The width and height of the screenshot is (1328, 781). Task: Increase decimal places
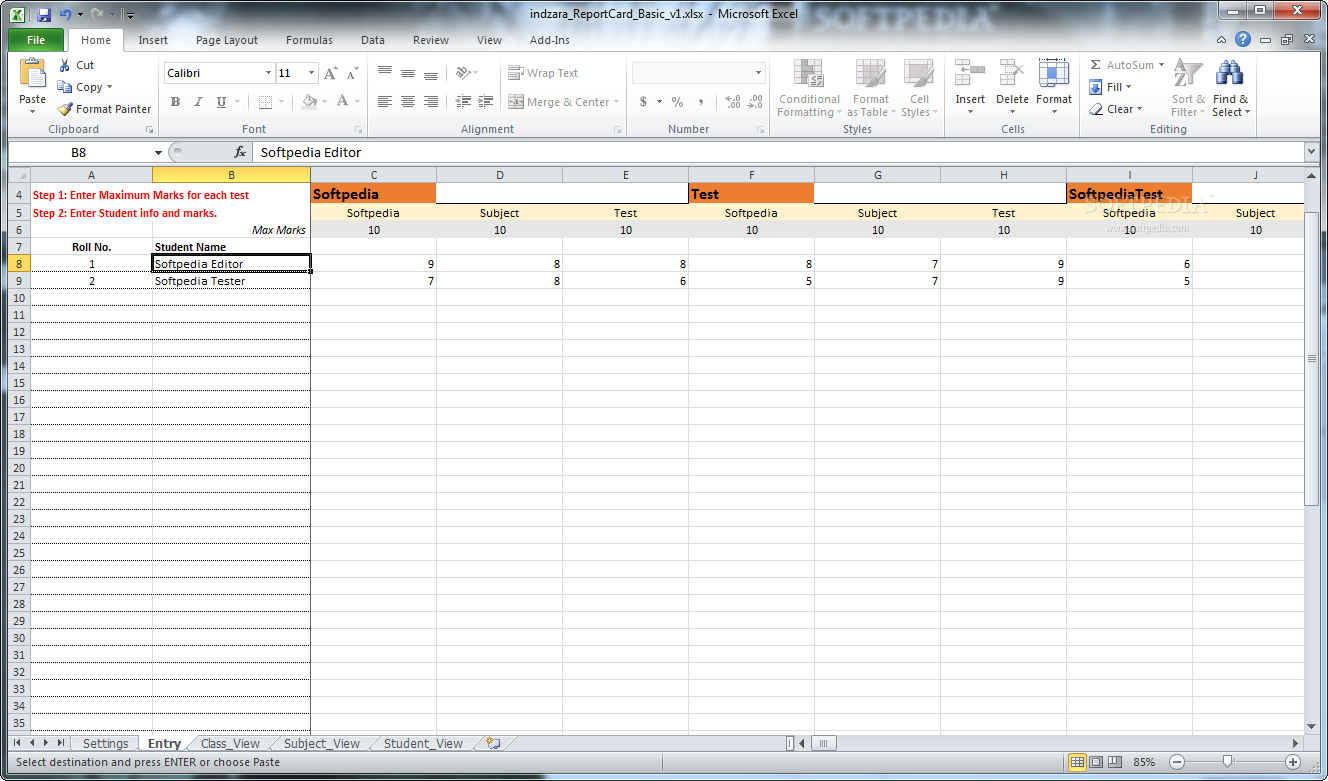coord(732,102)
